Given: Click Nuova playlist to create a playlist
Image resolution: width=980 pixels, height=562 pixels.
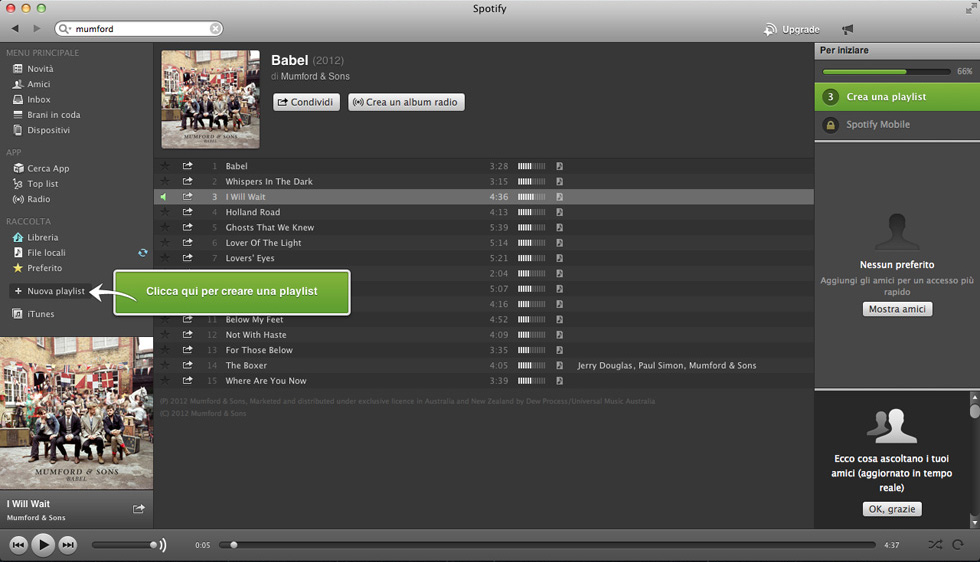Looking at the screenshot, I should (55, 291).
